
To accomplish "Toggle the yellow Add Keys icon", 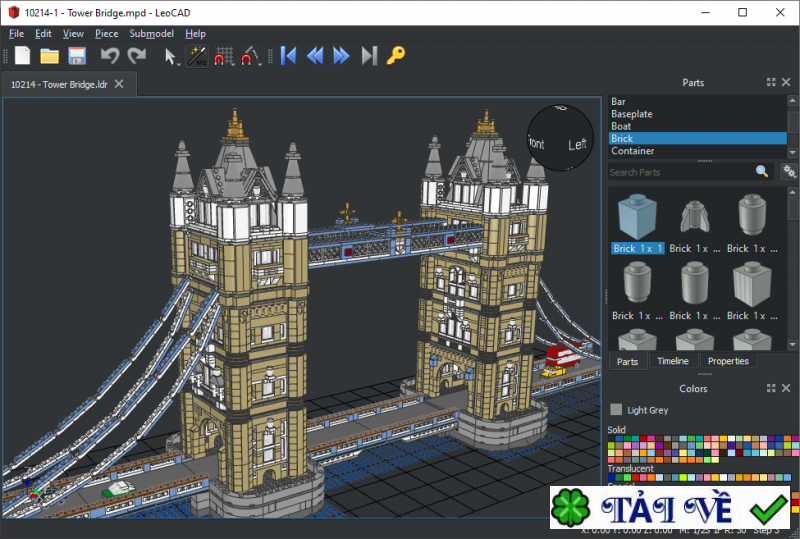I will pyautogui.click(x=395, y=56).
